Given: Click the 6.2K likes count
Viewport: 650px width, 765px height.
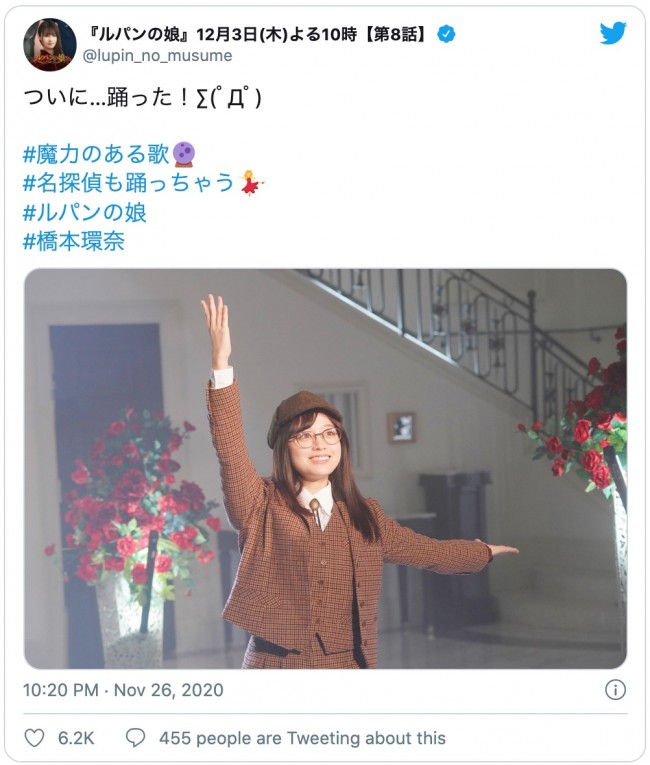Looking at the screenshot, I should click(76, 738).
